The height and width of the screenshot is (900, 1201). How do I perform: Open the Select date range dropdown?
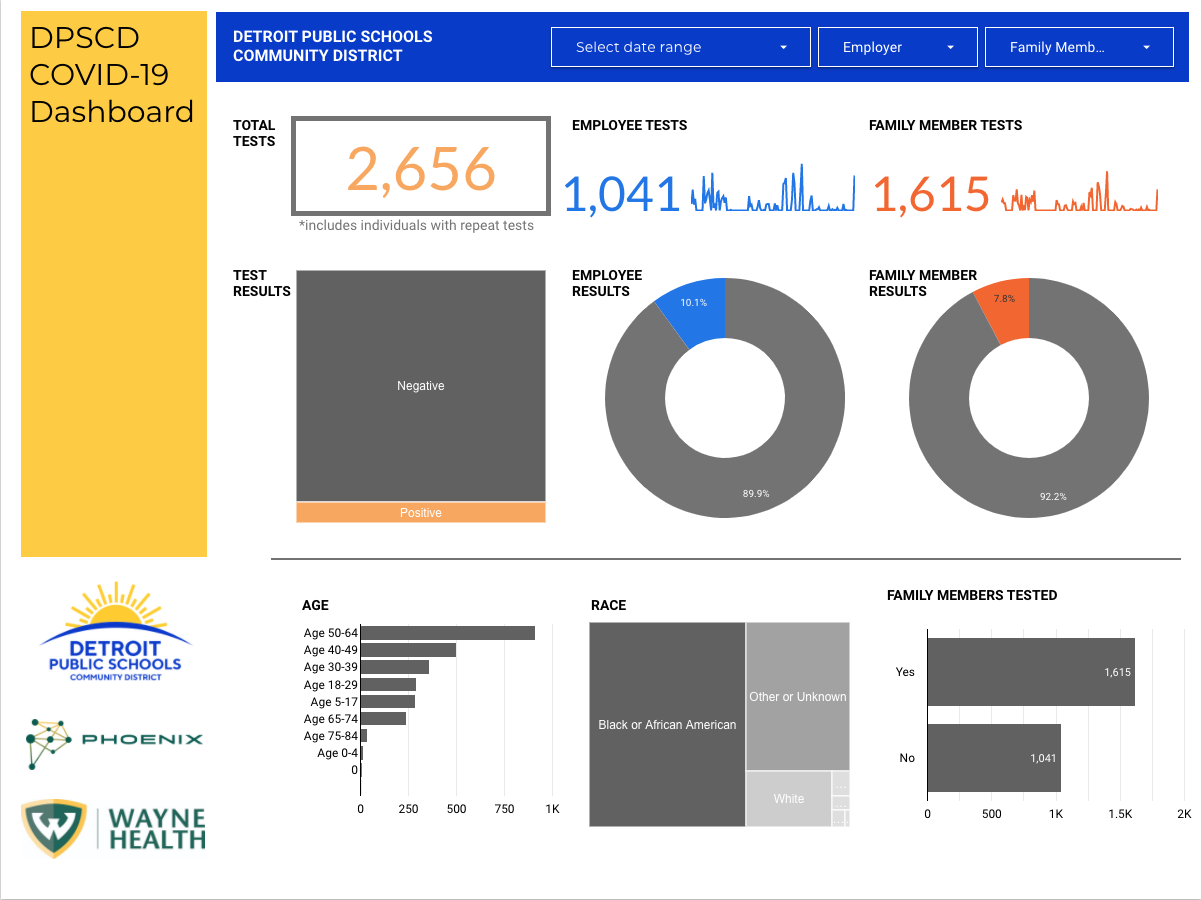tap(681, 47)
